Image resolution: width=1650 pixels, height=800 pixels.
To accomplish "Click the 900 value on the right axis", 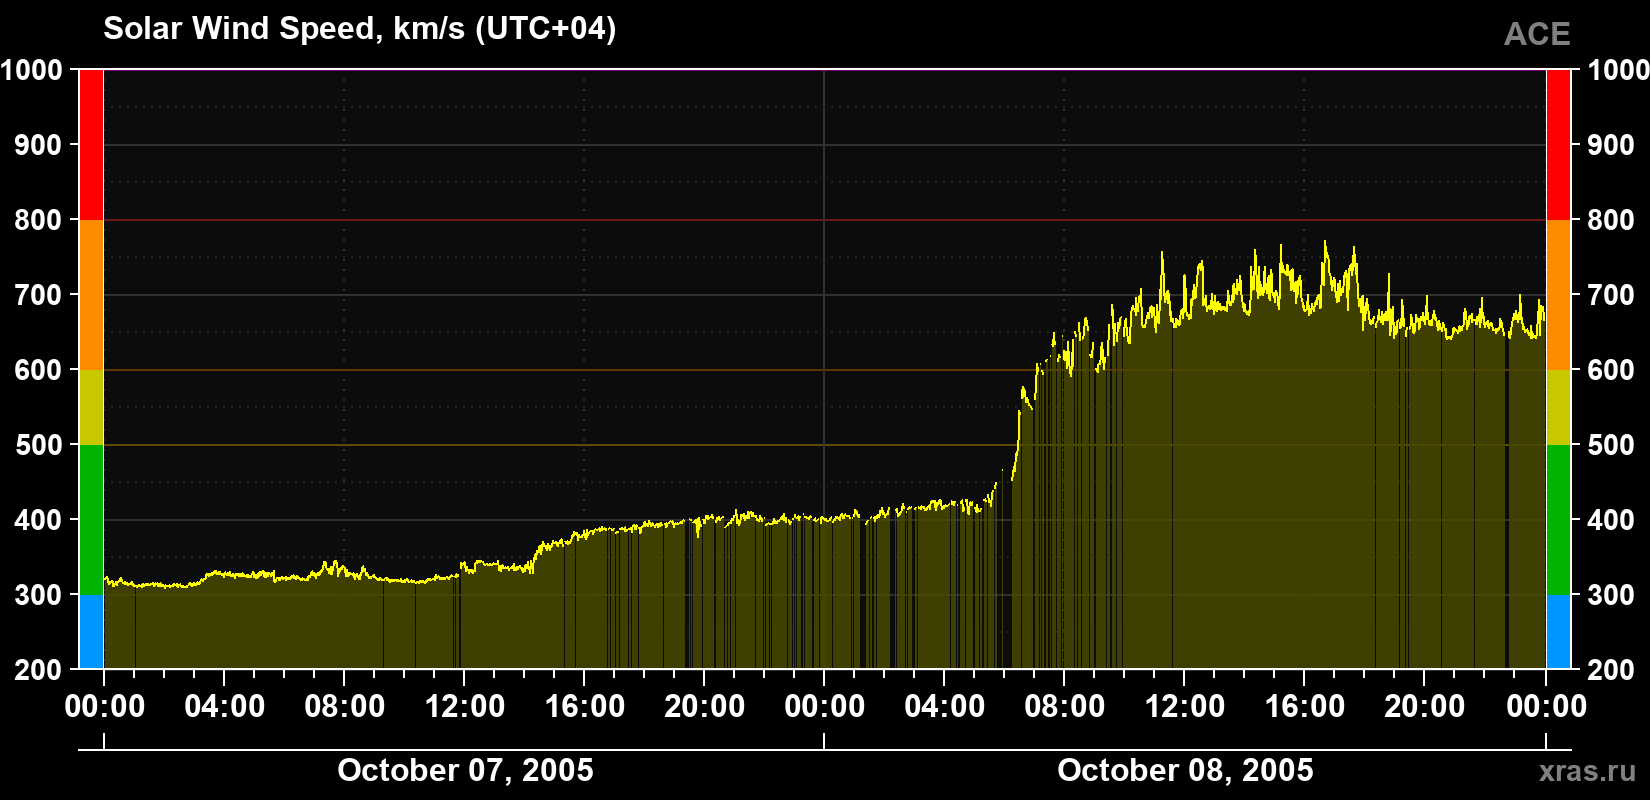I will coord(1612,145).
